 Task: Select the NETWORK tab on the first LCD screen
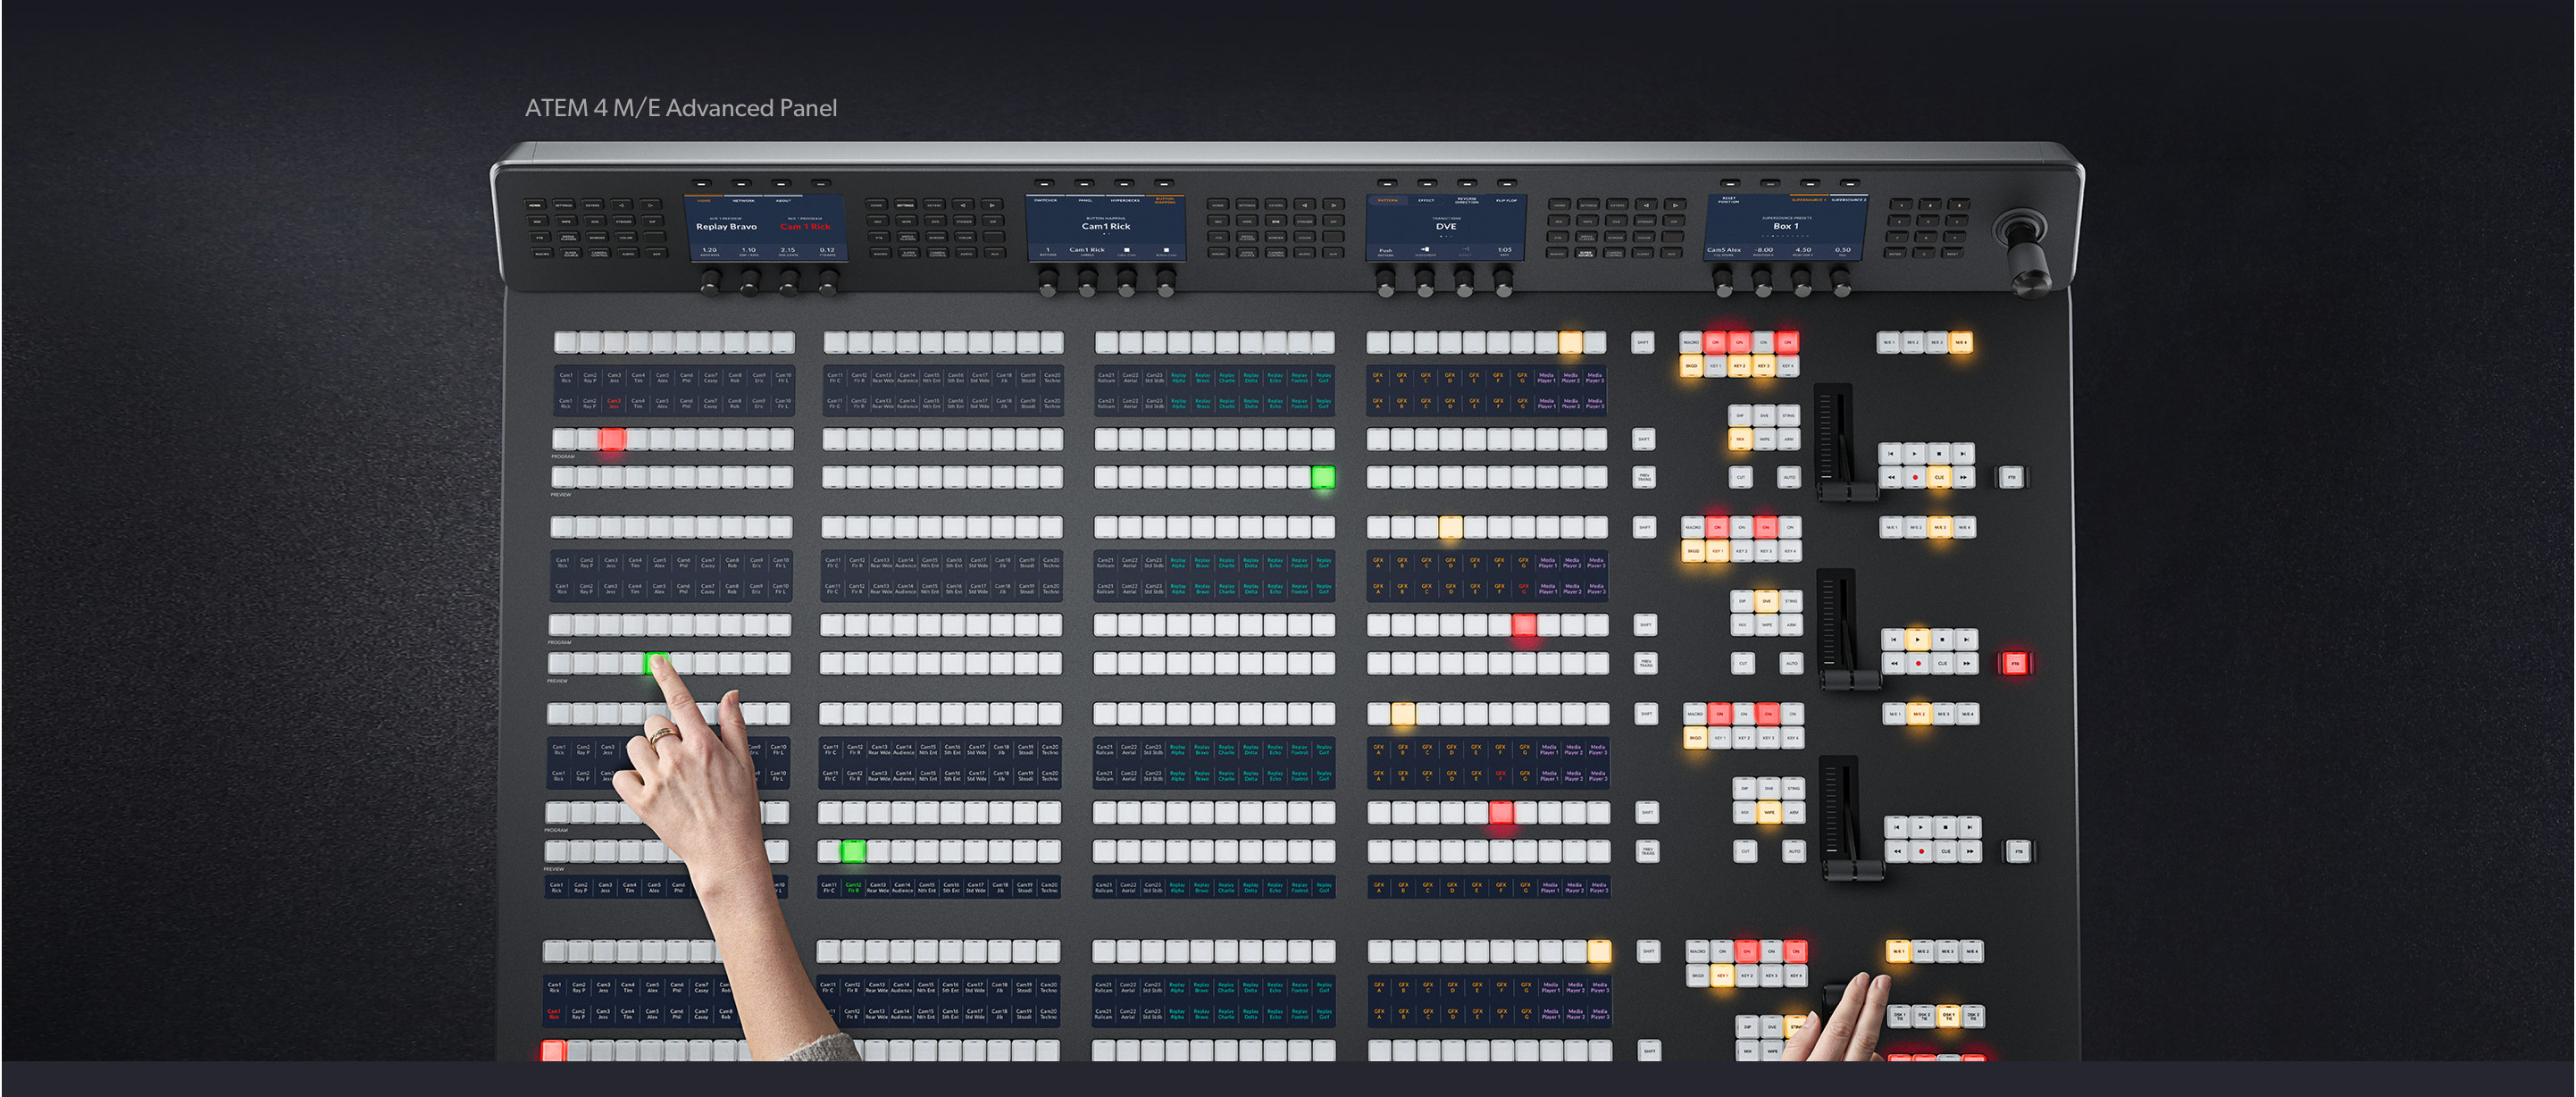click(744, 201)
